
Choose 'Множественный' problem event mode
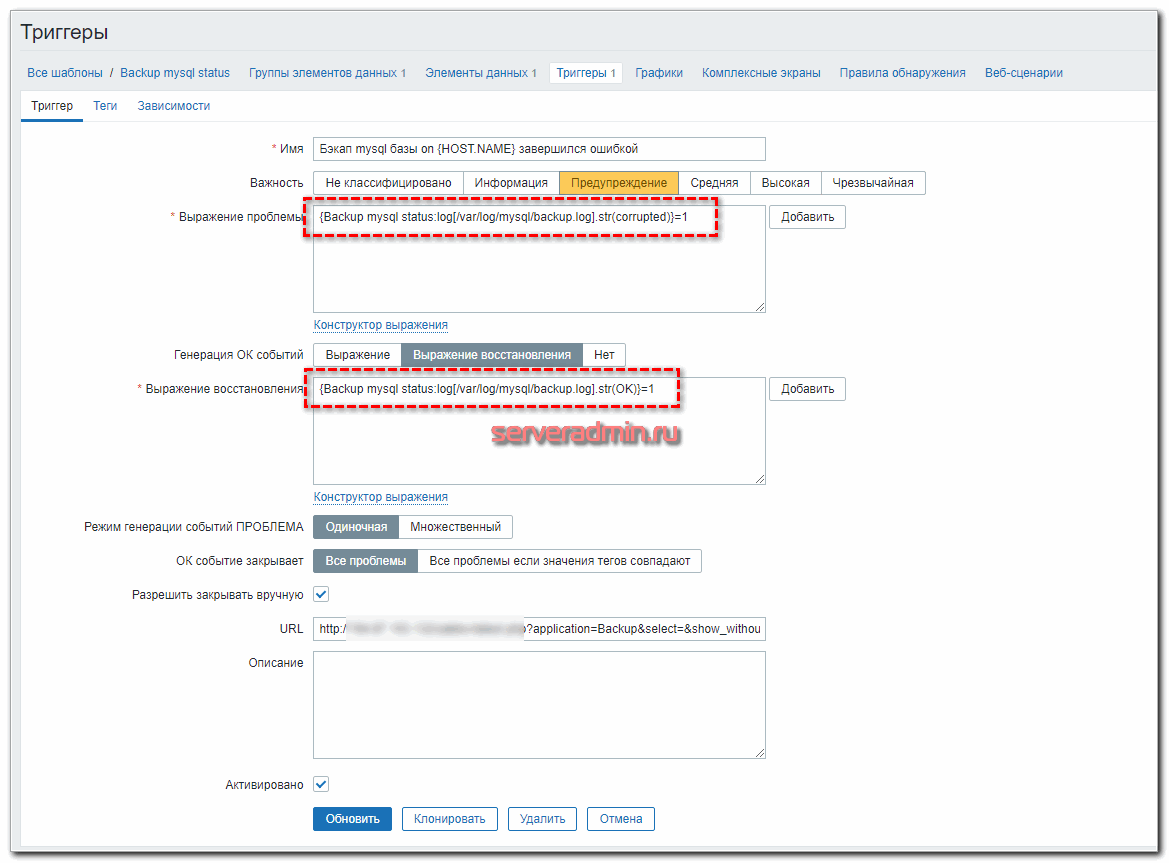[455, 527]
